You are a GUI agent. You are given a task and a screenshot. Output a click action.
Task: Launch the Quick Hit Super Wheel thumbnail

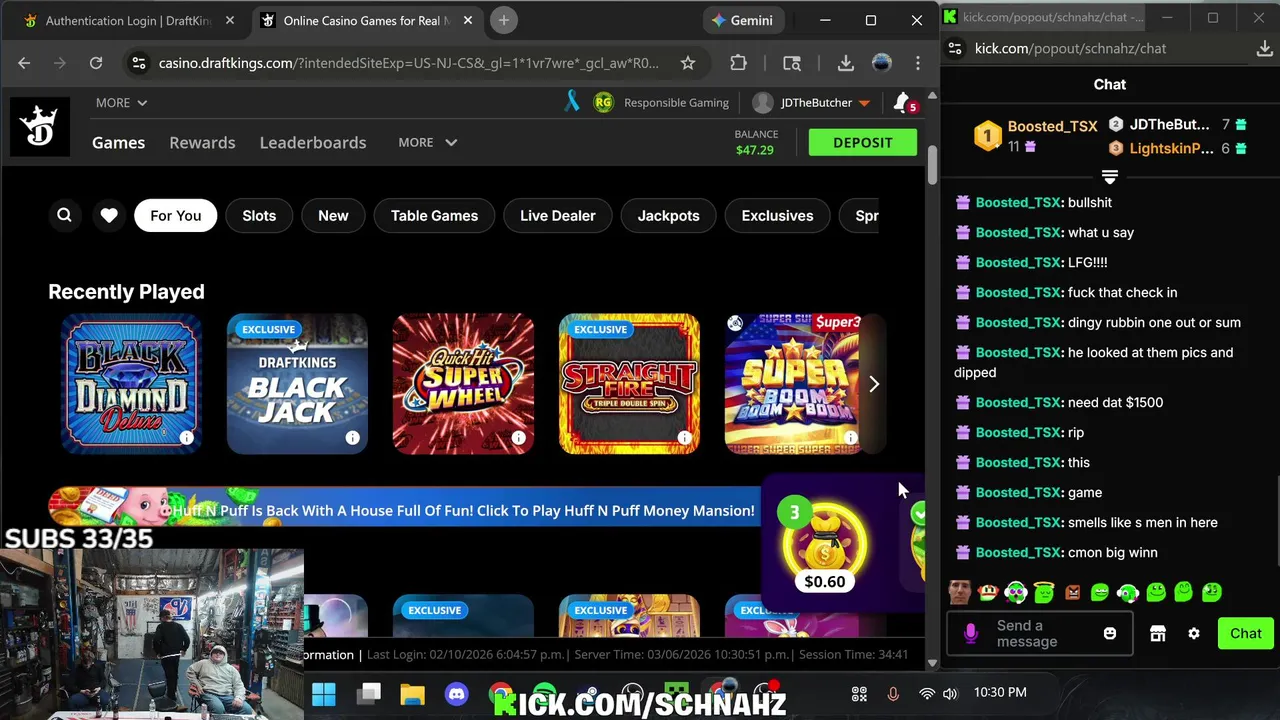463,384
